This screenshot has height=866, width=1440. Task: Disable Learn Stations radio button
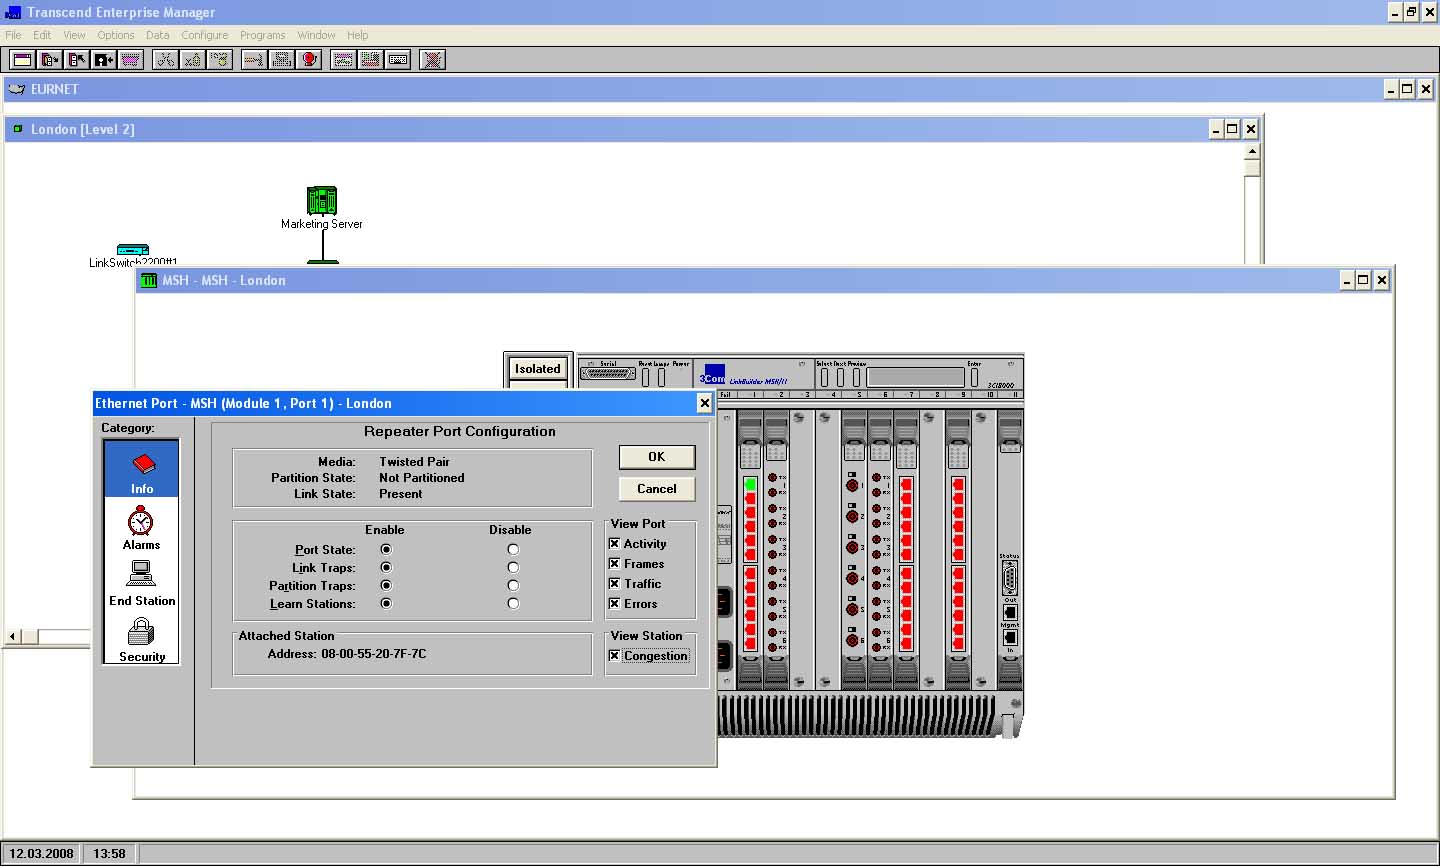click(513, 603)
